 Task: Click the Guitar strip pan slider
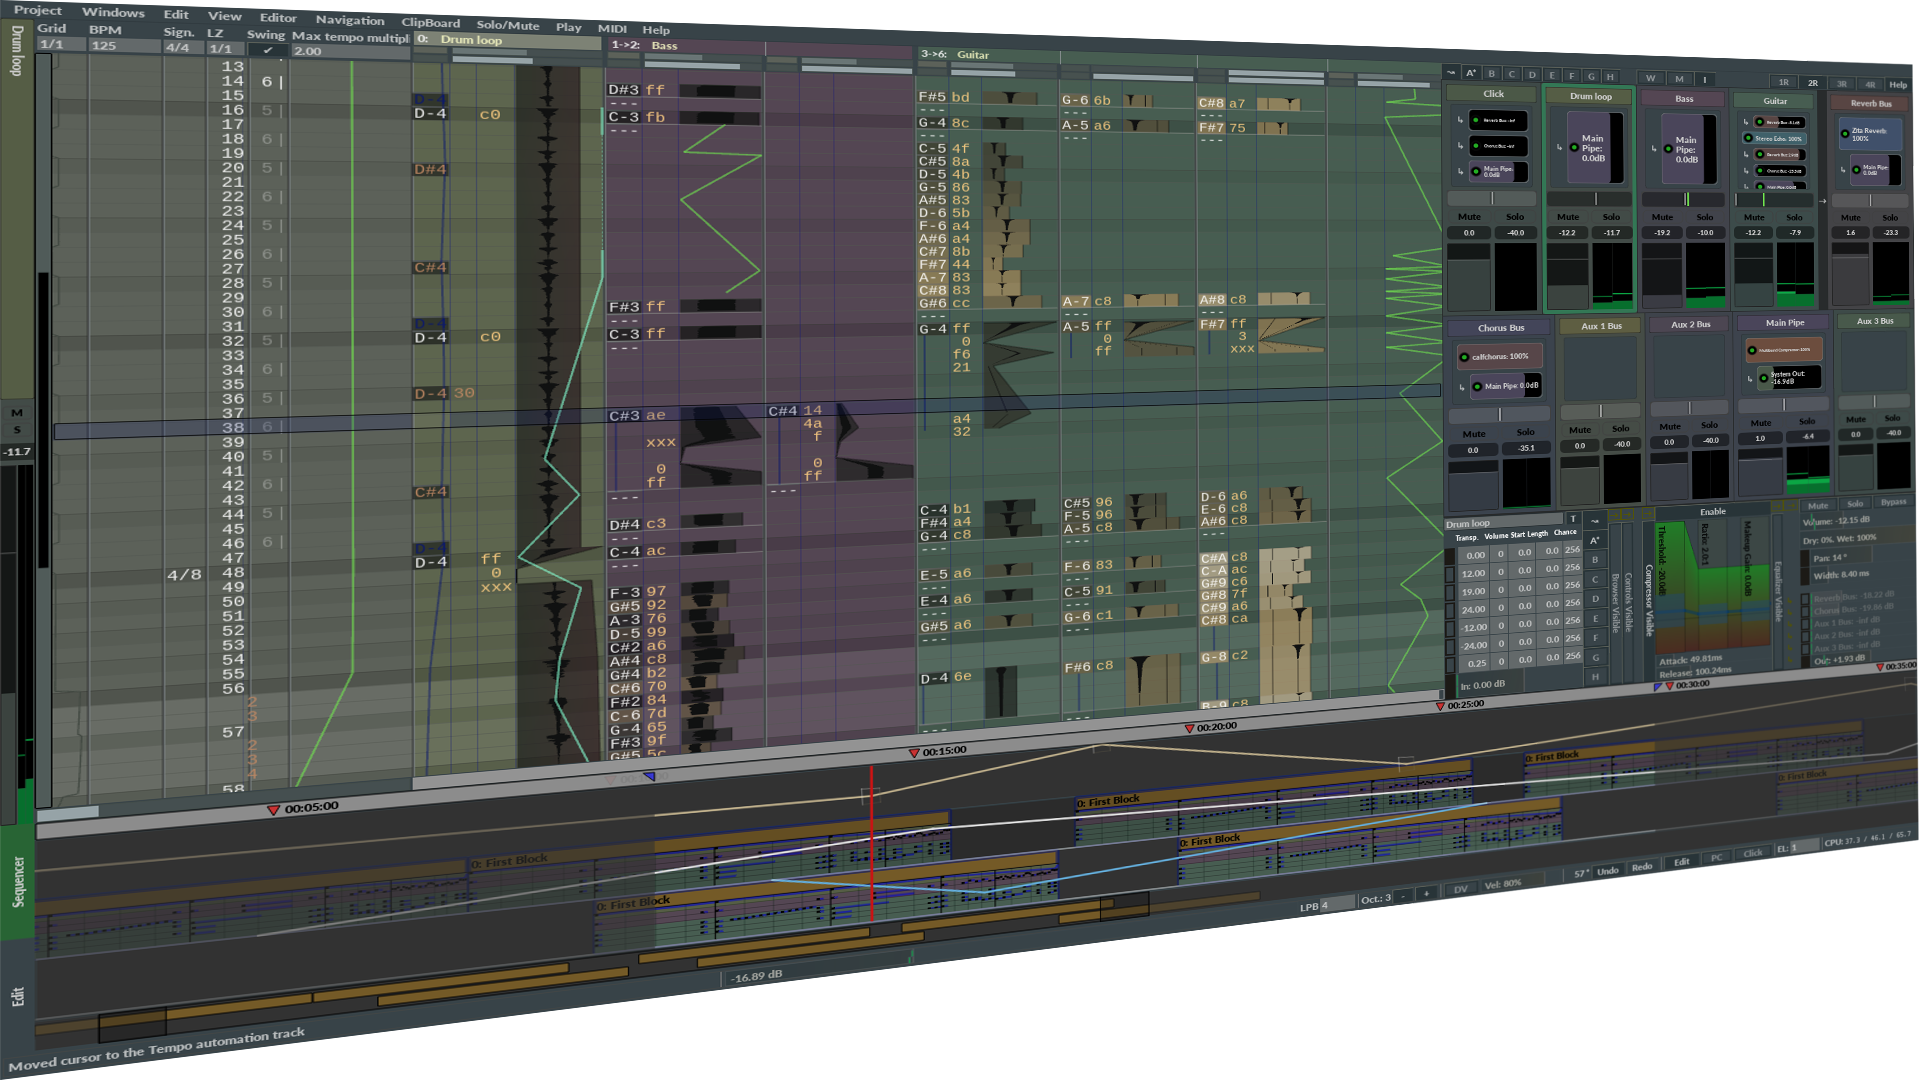pos(1773,200)
